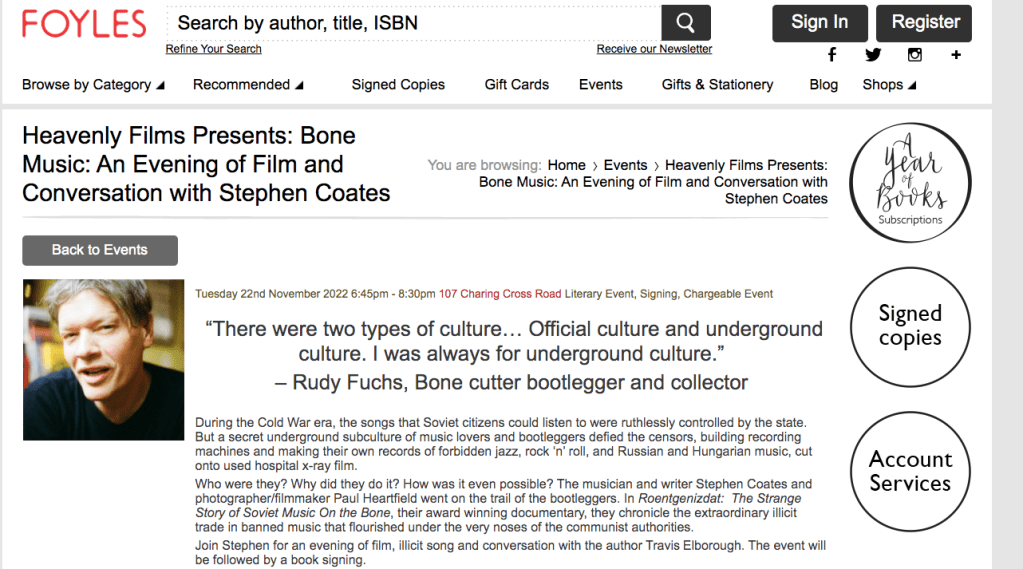This screenshot has width=1023, height=569.
Task: Open Foyles Facebook page icon
Action: coord(831,55)
